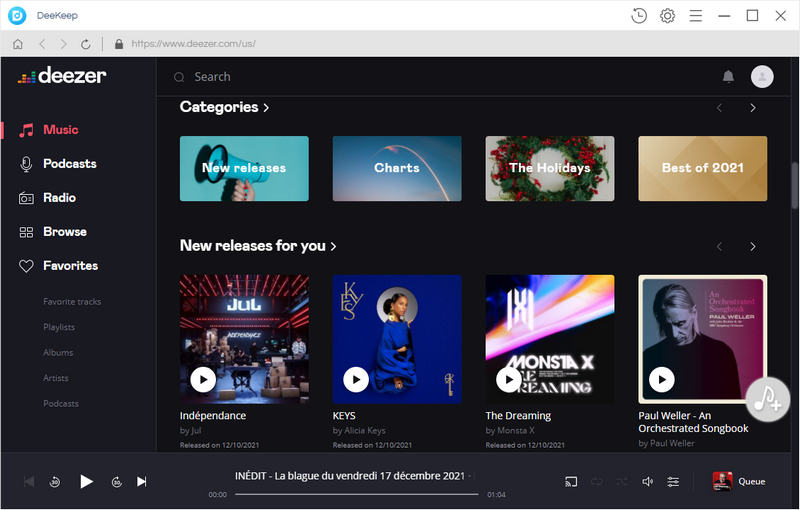Open the cast to device icon
The height and width of the screenshot is (510, 800).
click(x=571, y=481)
